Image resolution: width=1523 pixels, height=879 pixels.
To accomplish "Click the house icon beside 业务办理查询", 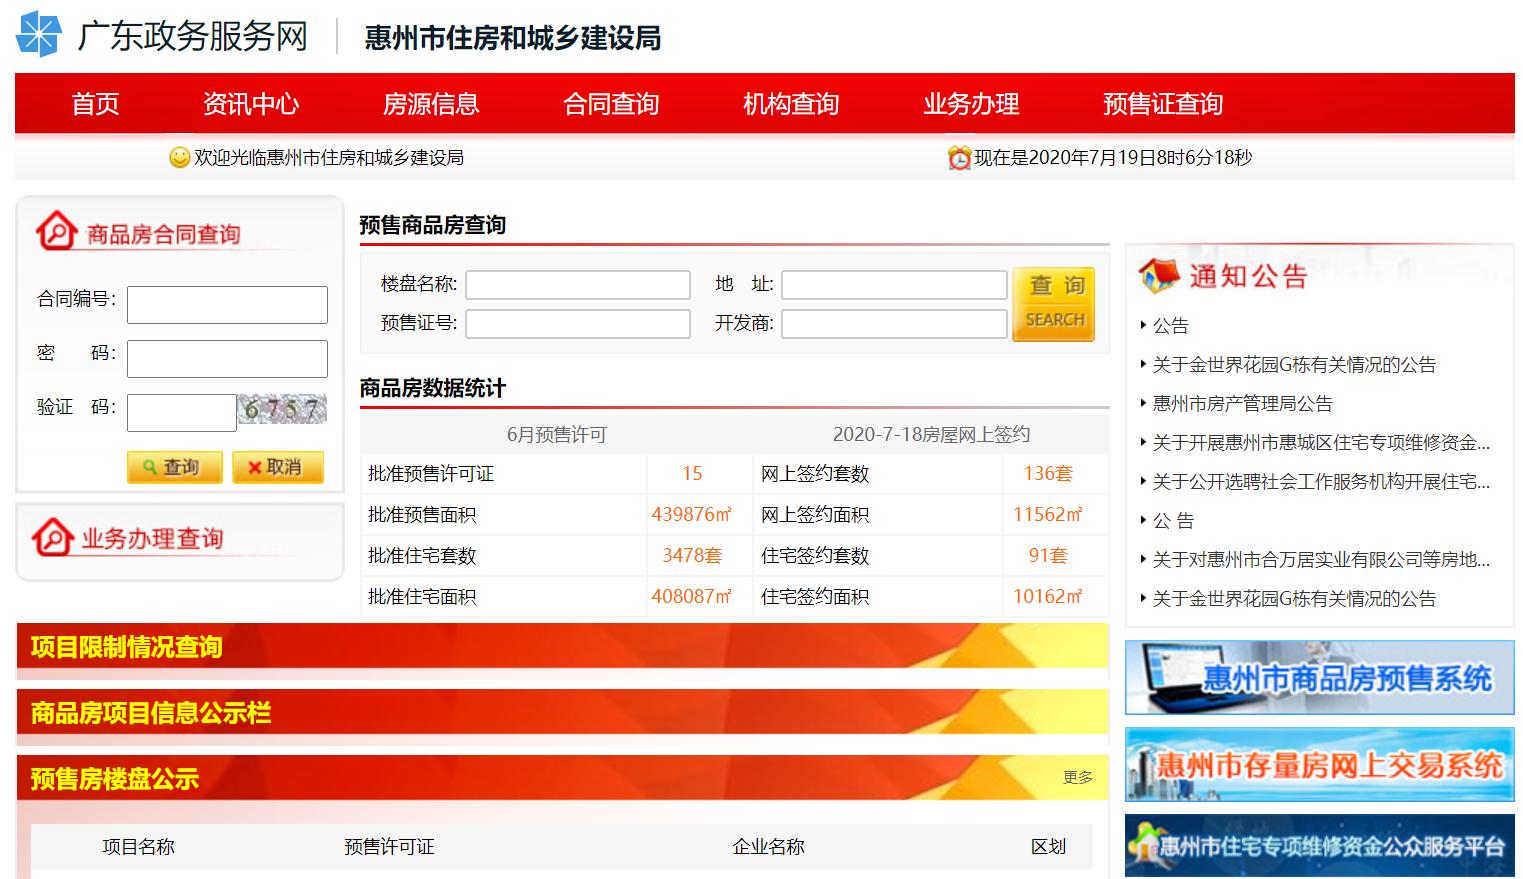I will tap(51, 537).
